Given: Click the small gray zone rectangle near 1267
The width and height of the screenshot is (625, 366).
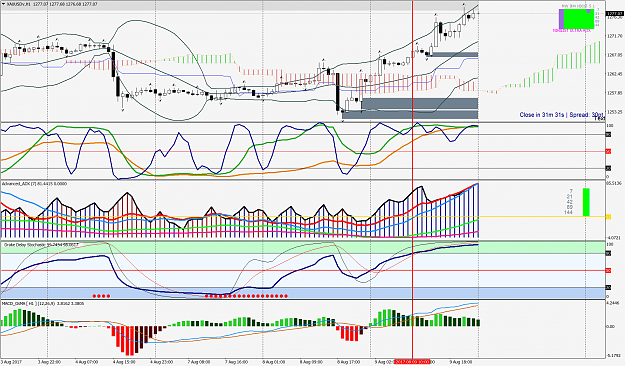Looking at the screenshot, I should pos(453,55).
